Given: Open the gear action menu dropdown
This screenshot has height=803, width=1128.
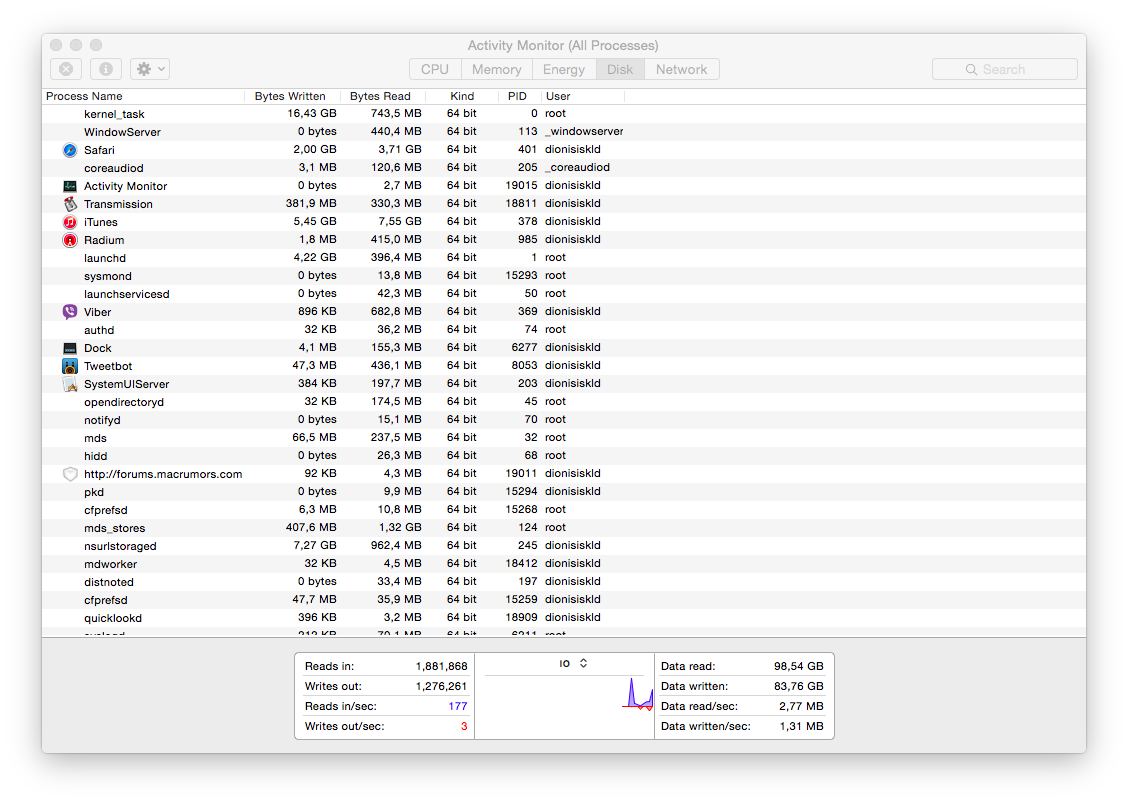Looking at the screenshot, I should [150, 69].
